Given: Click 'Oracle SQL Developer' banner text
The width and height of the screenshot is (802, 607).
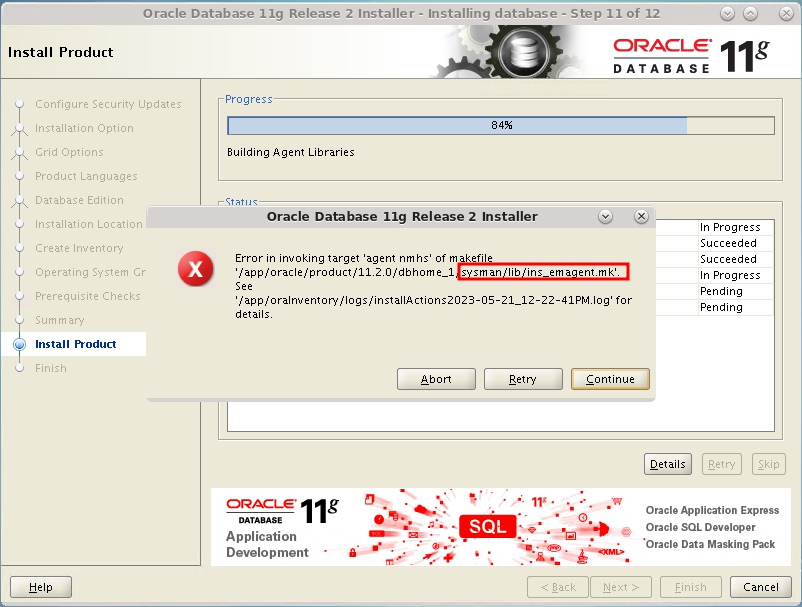Looking at the screenshot, I should 700,527.
